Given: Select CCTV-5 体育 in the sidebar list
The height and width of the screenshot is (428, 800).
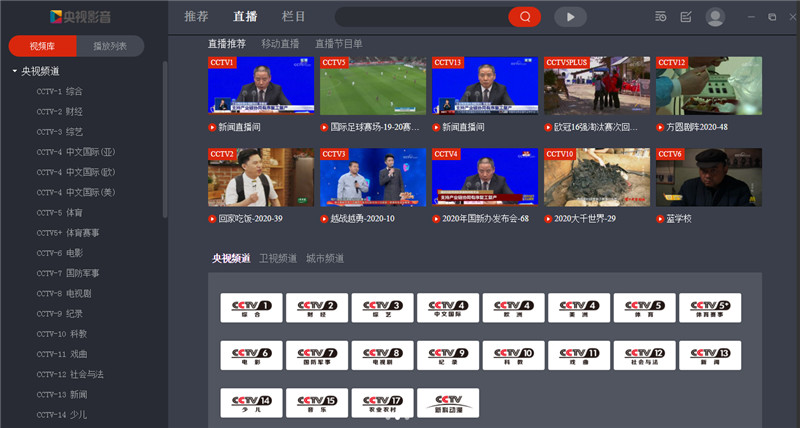Looking at the screenshot, I should pos(59,213).
